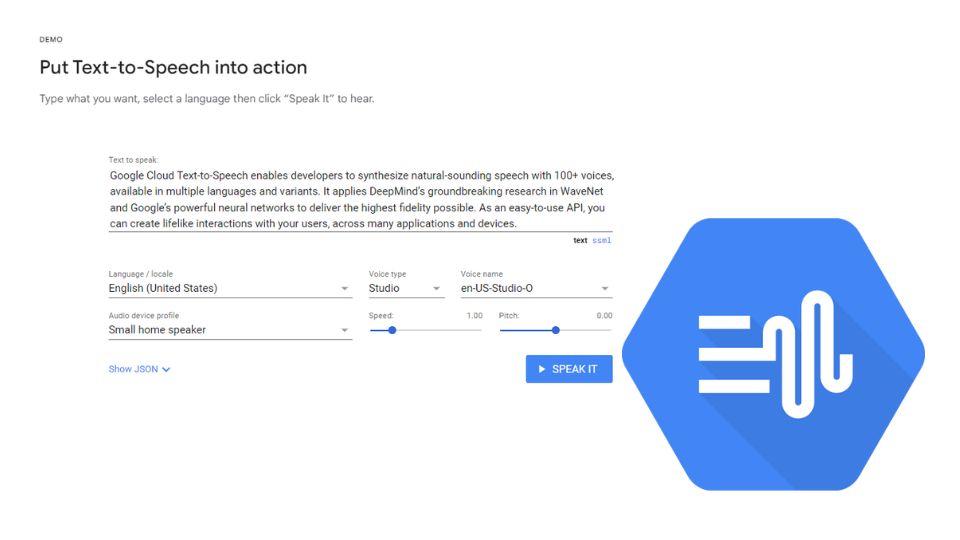Open the Voice name dropdown en-US-Studio-O
The height and width of the screenshot is (540, 960).
tap(536, 288)
